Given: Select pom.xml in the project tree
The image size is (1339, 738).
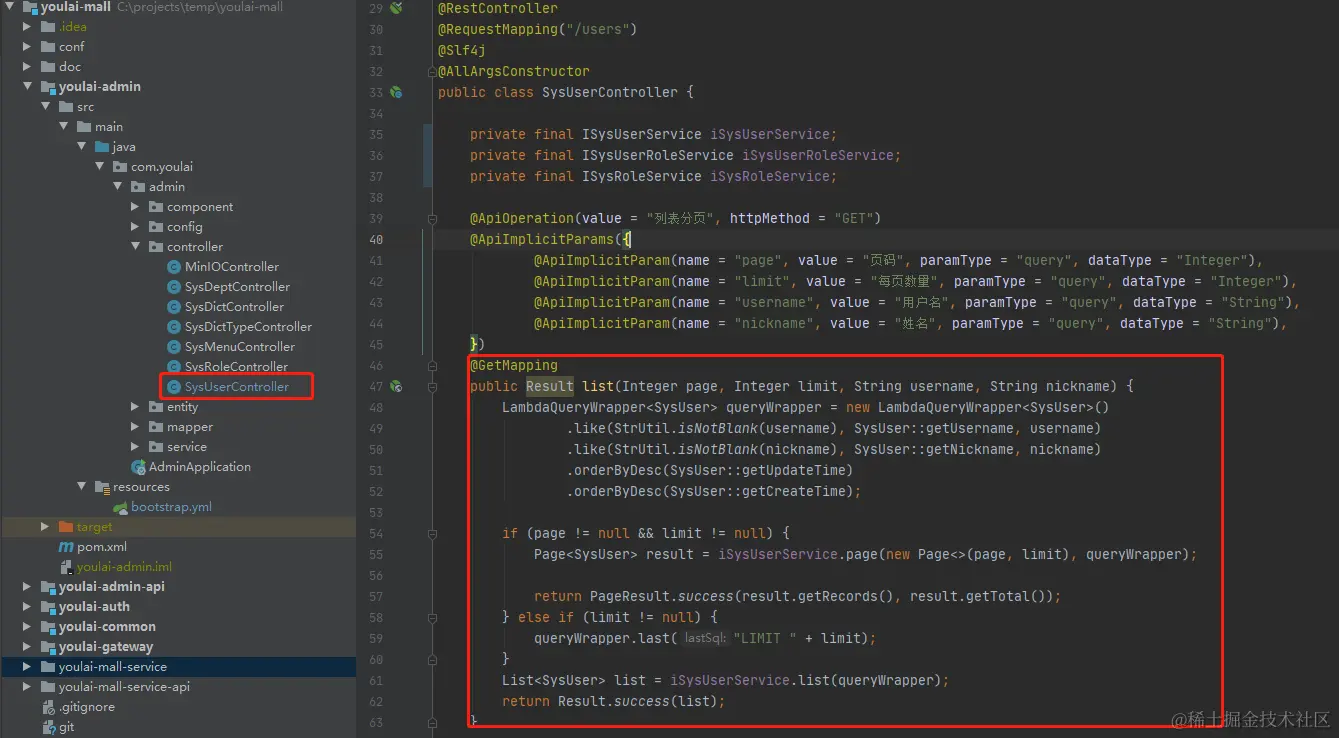Looking at the screenshot, I should (102, 547).
